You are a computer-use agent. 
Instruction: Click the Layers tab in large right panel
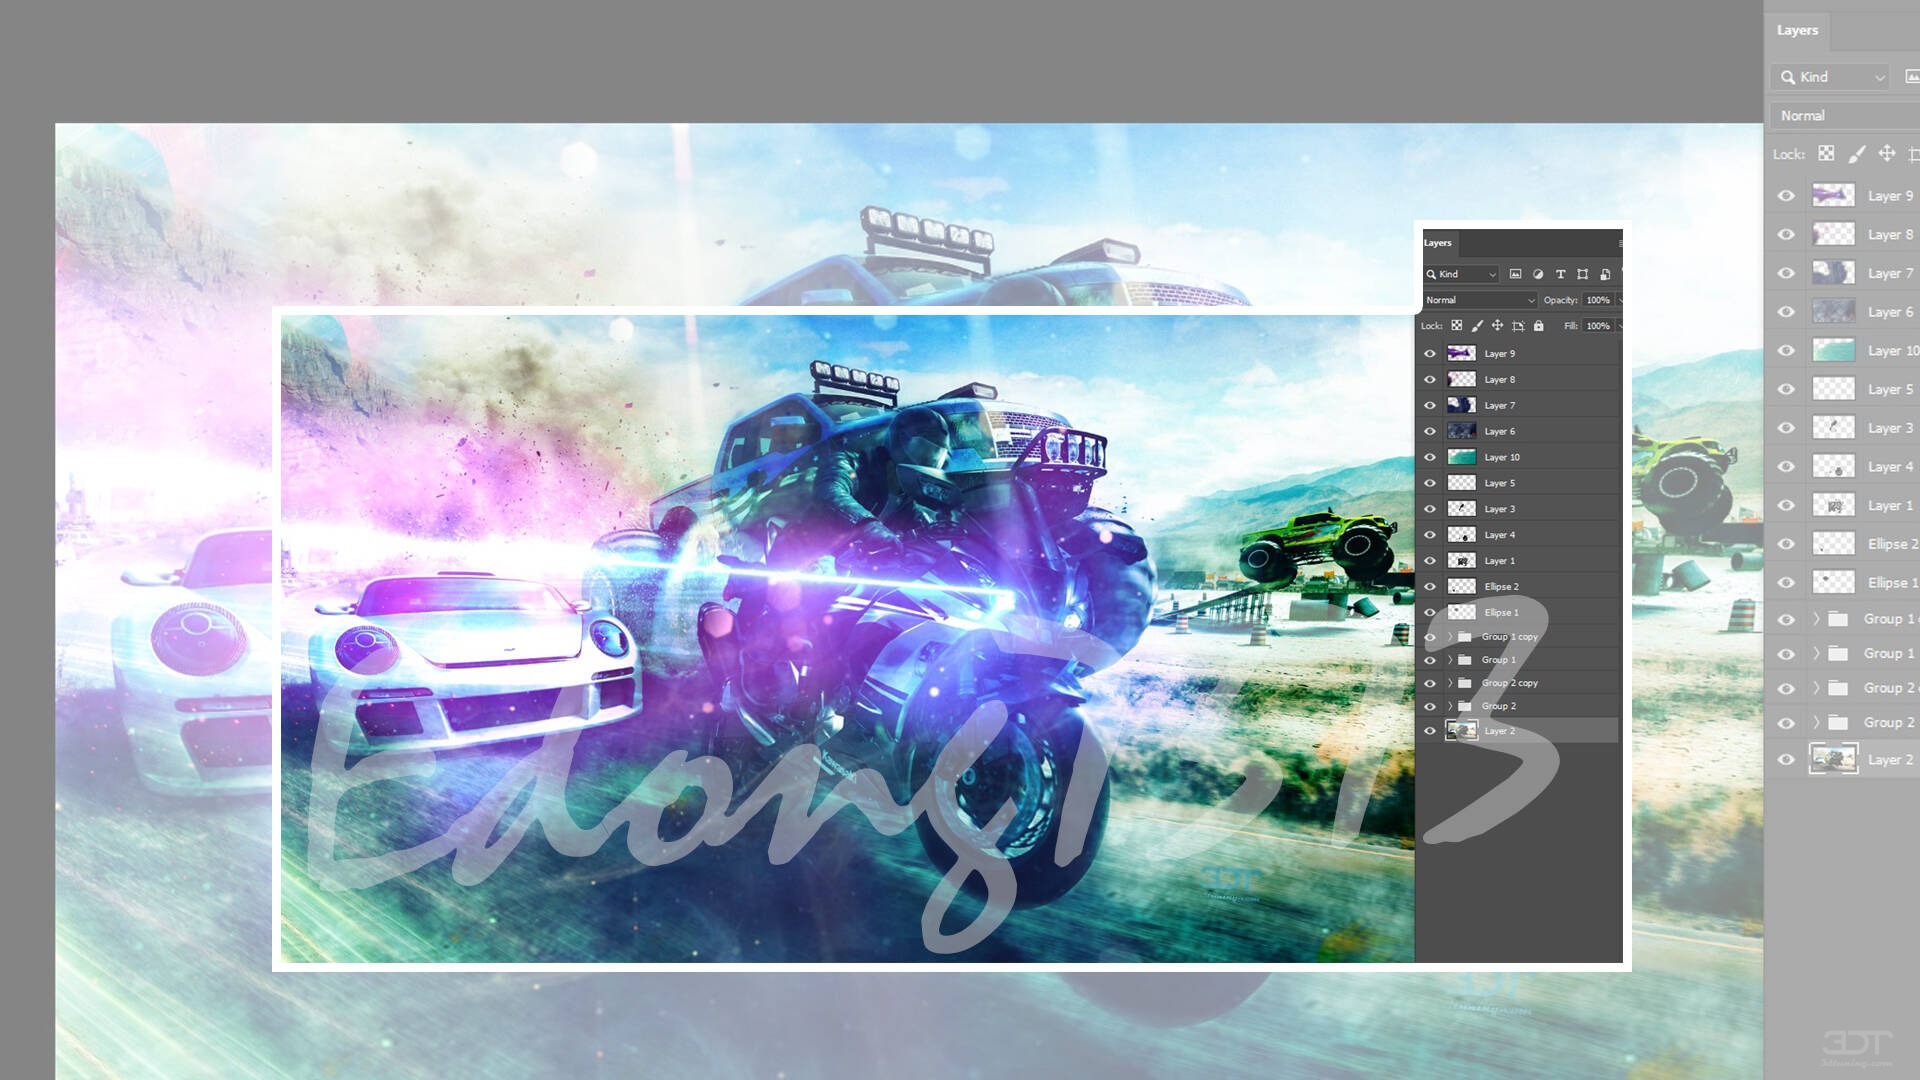coord(1797,30)
